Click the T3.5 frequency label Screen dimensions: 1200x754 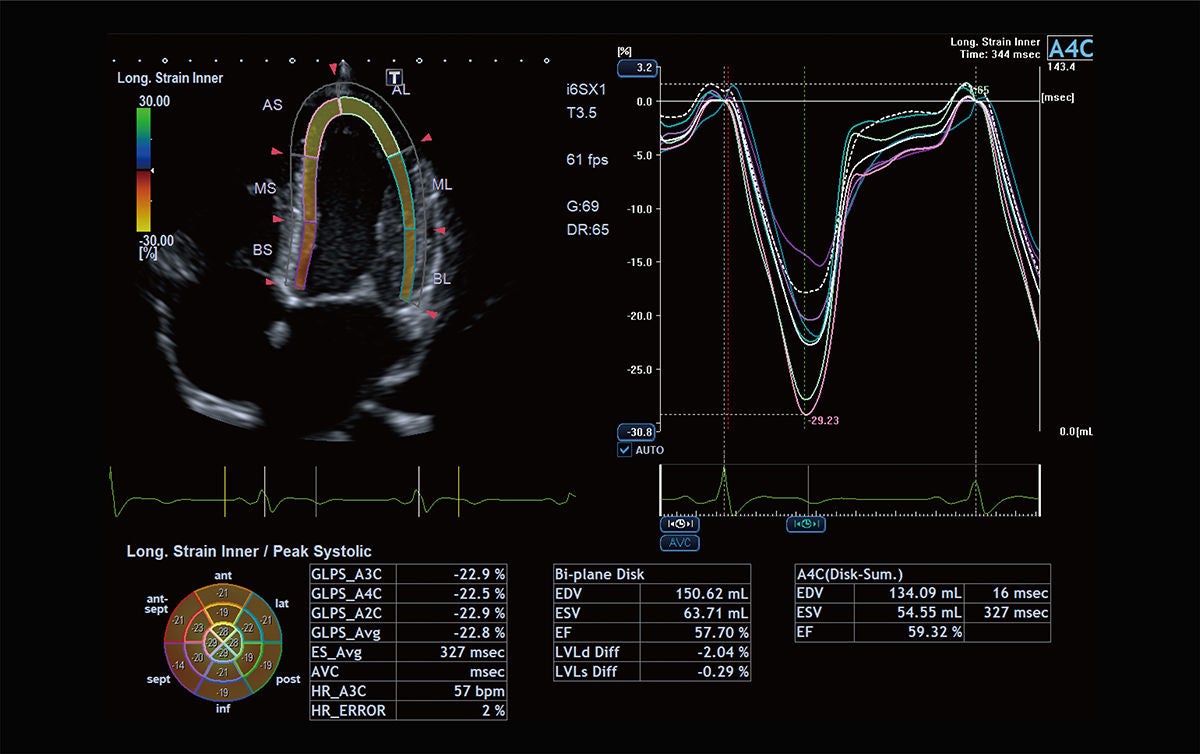tap(582, 113)
